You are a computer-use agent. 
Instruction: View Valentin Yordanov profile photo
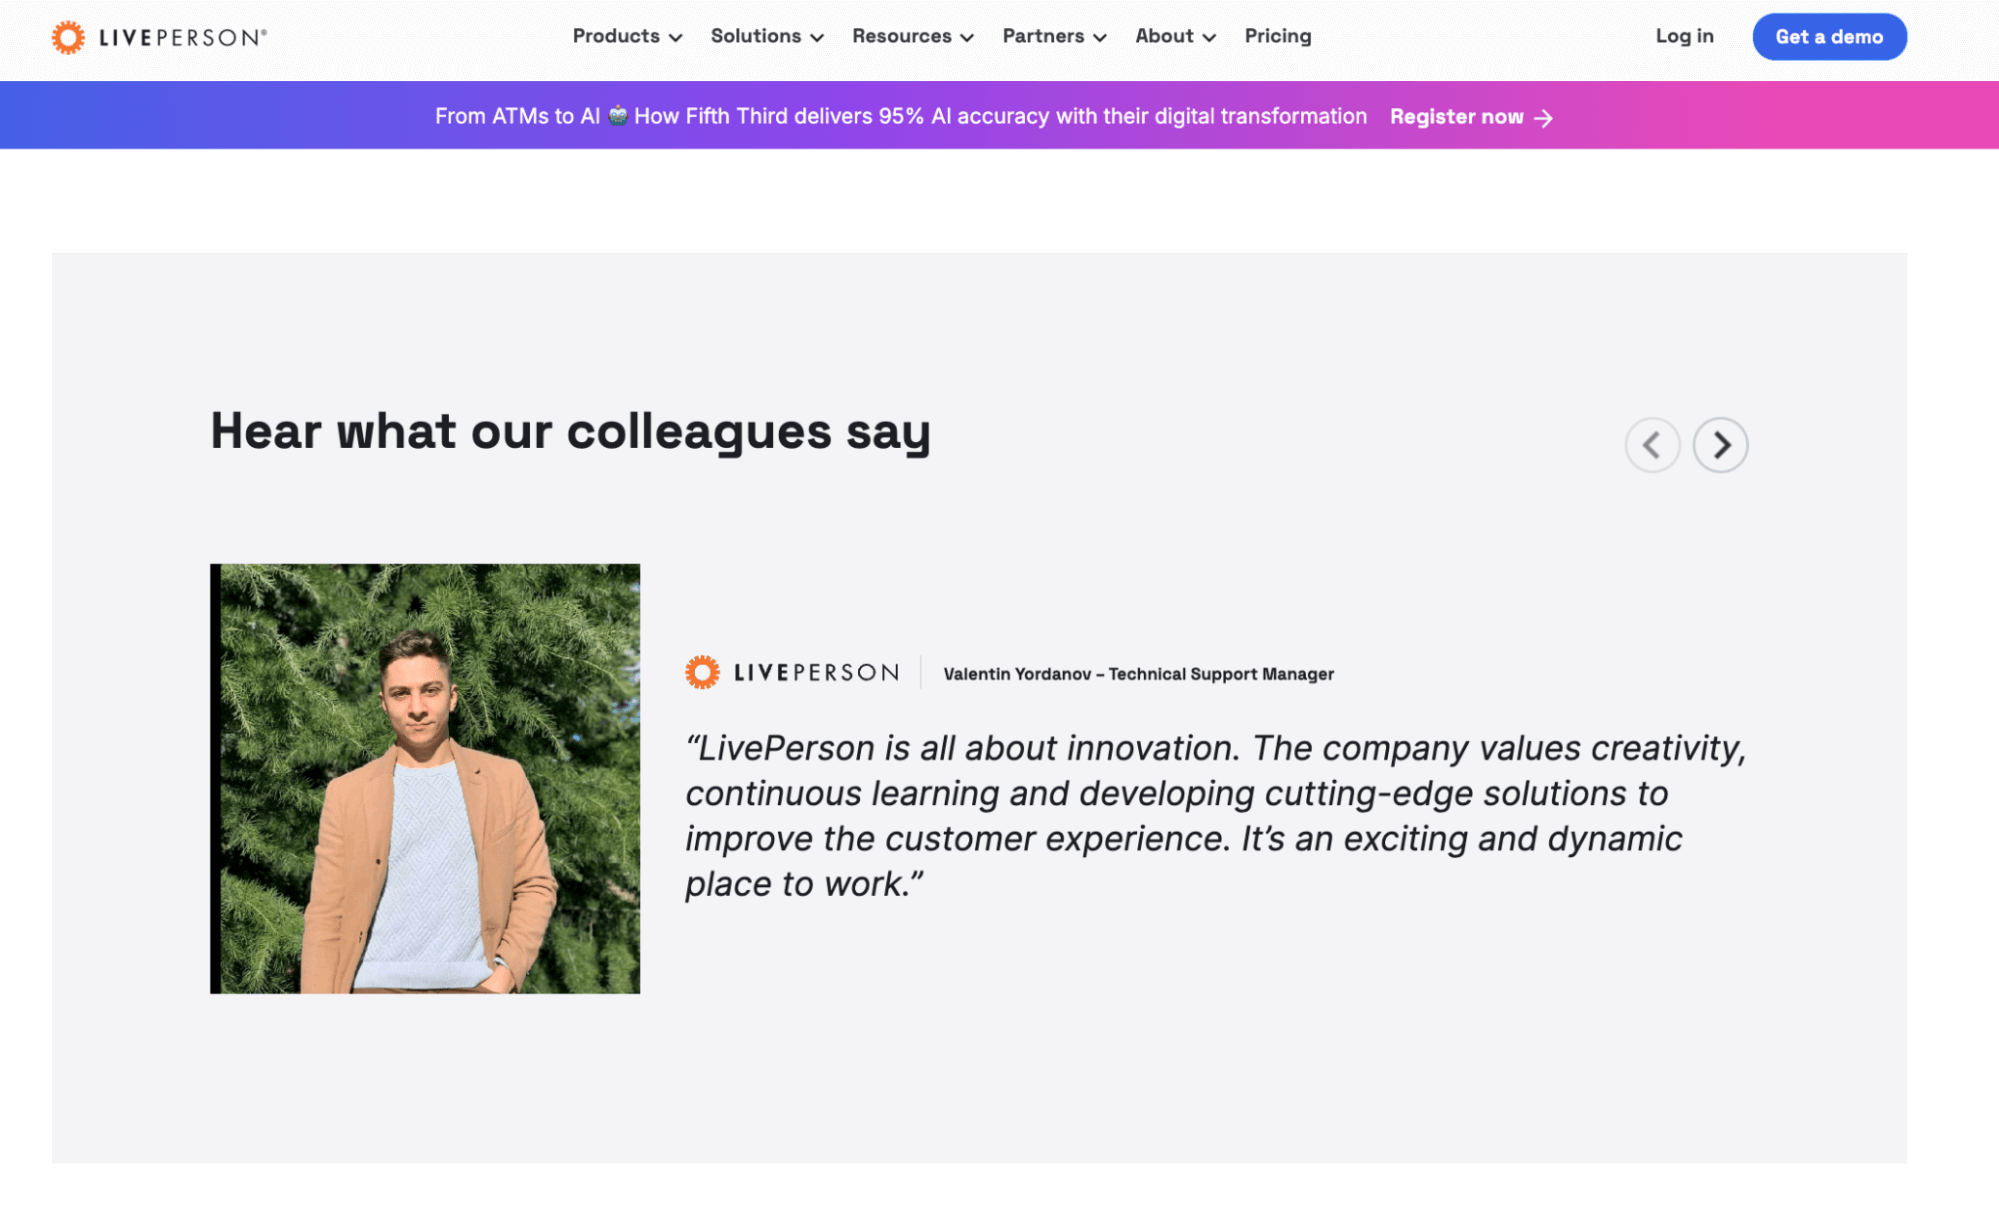coord(427,778)
